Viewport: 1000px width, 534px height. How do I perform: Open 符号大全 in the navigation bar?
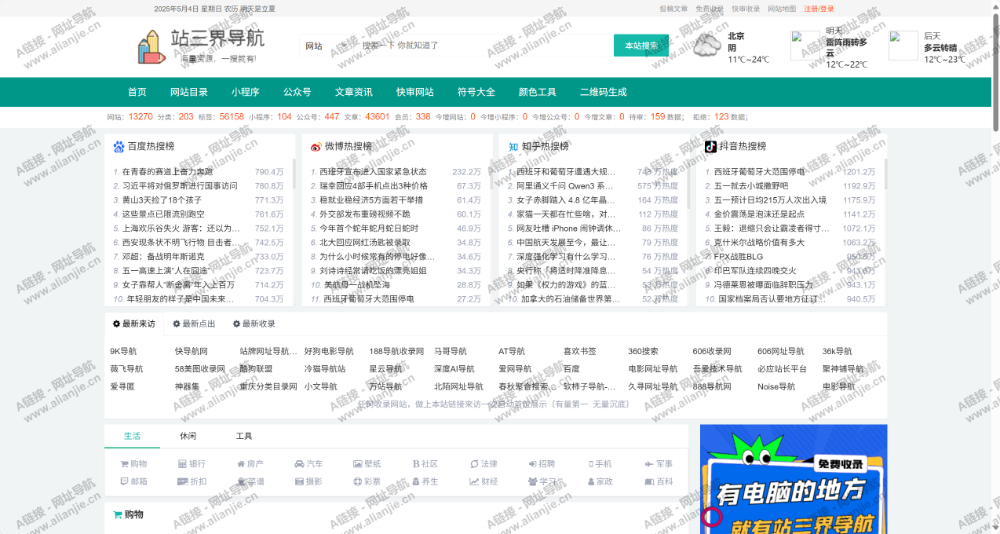coord(476,92)
